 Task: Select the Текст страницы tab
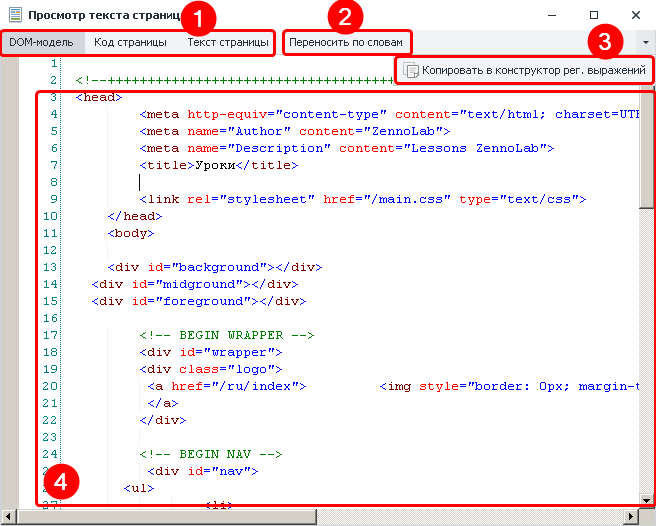[227, 43]
